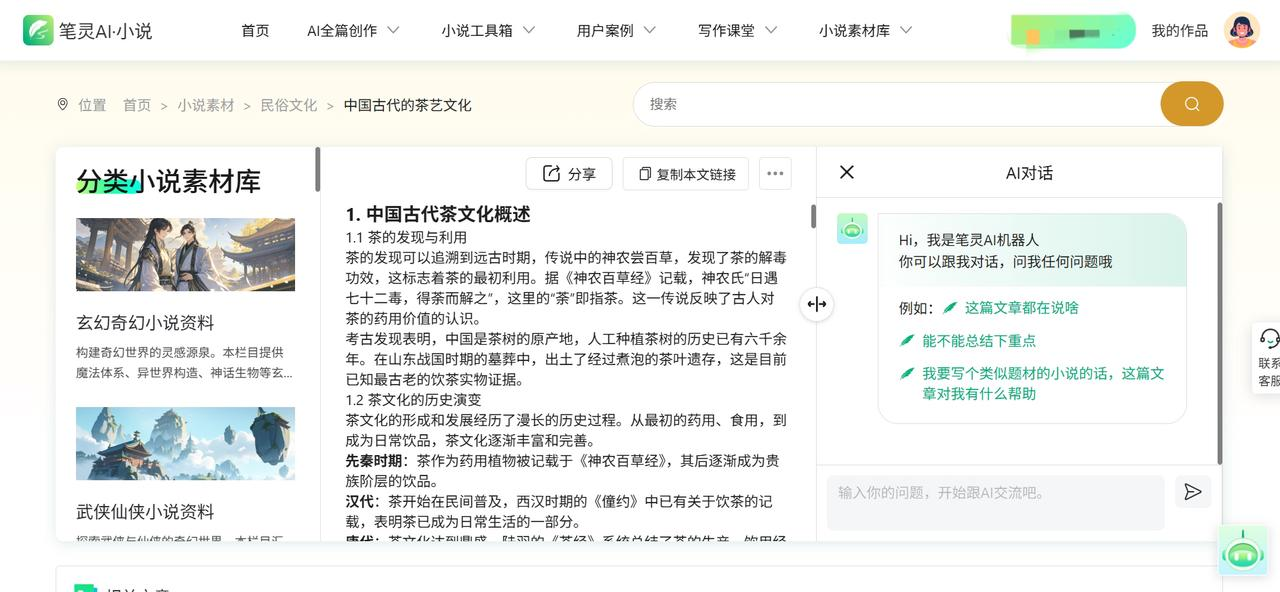
Task: Send the AI chat message
Action: [1193, 491]
